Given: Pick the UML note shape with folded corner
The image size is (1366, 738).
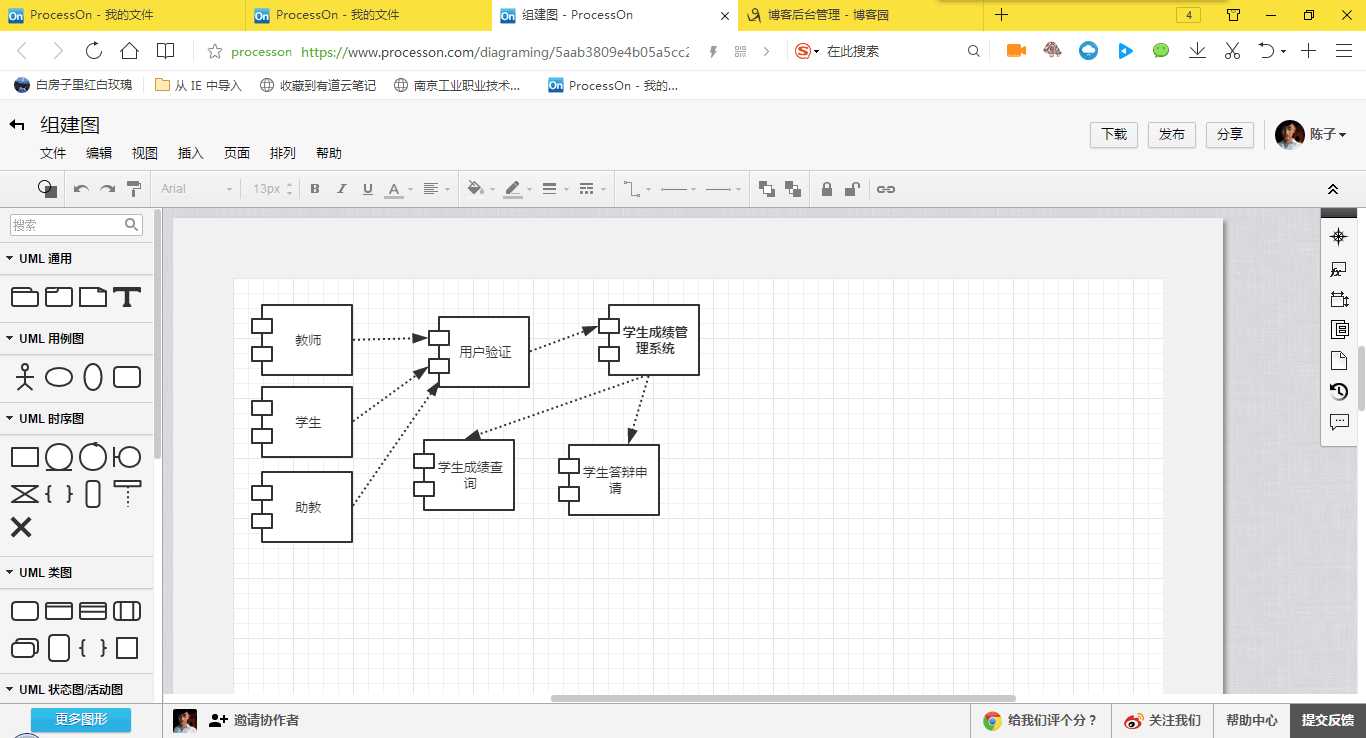Looking at the screenshot, I should point(93,297).
